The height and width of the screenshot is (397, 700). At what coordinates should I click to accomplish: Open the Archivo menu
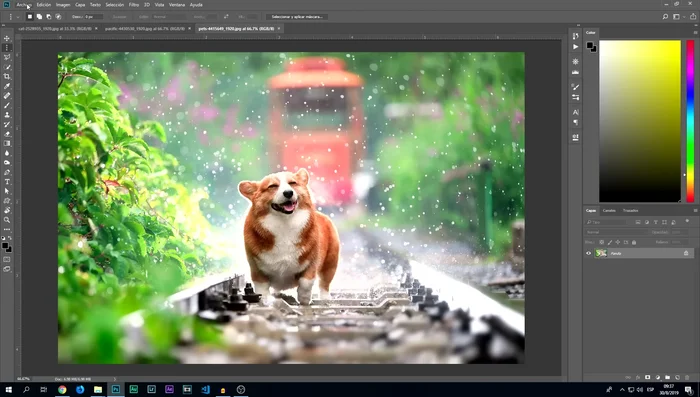24,5
